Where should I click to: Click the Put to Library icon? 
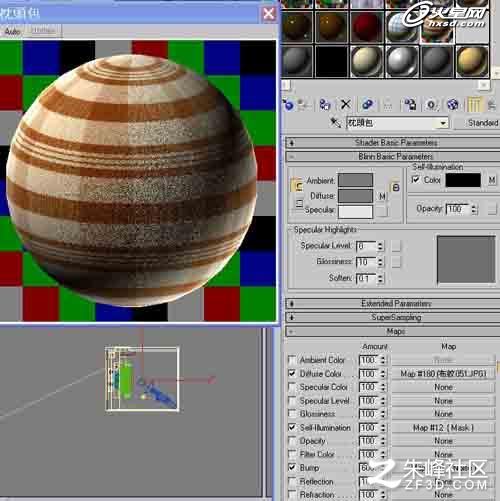410,105
